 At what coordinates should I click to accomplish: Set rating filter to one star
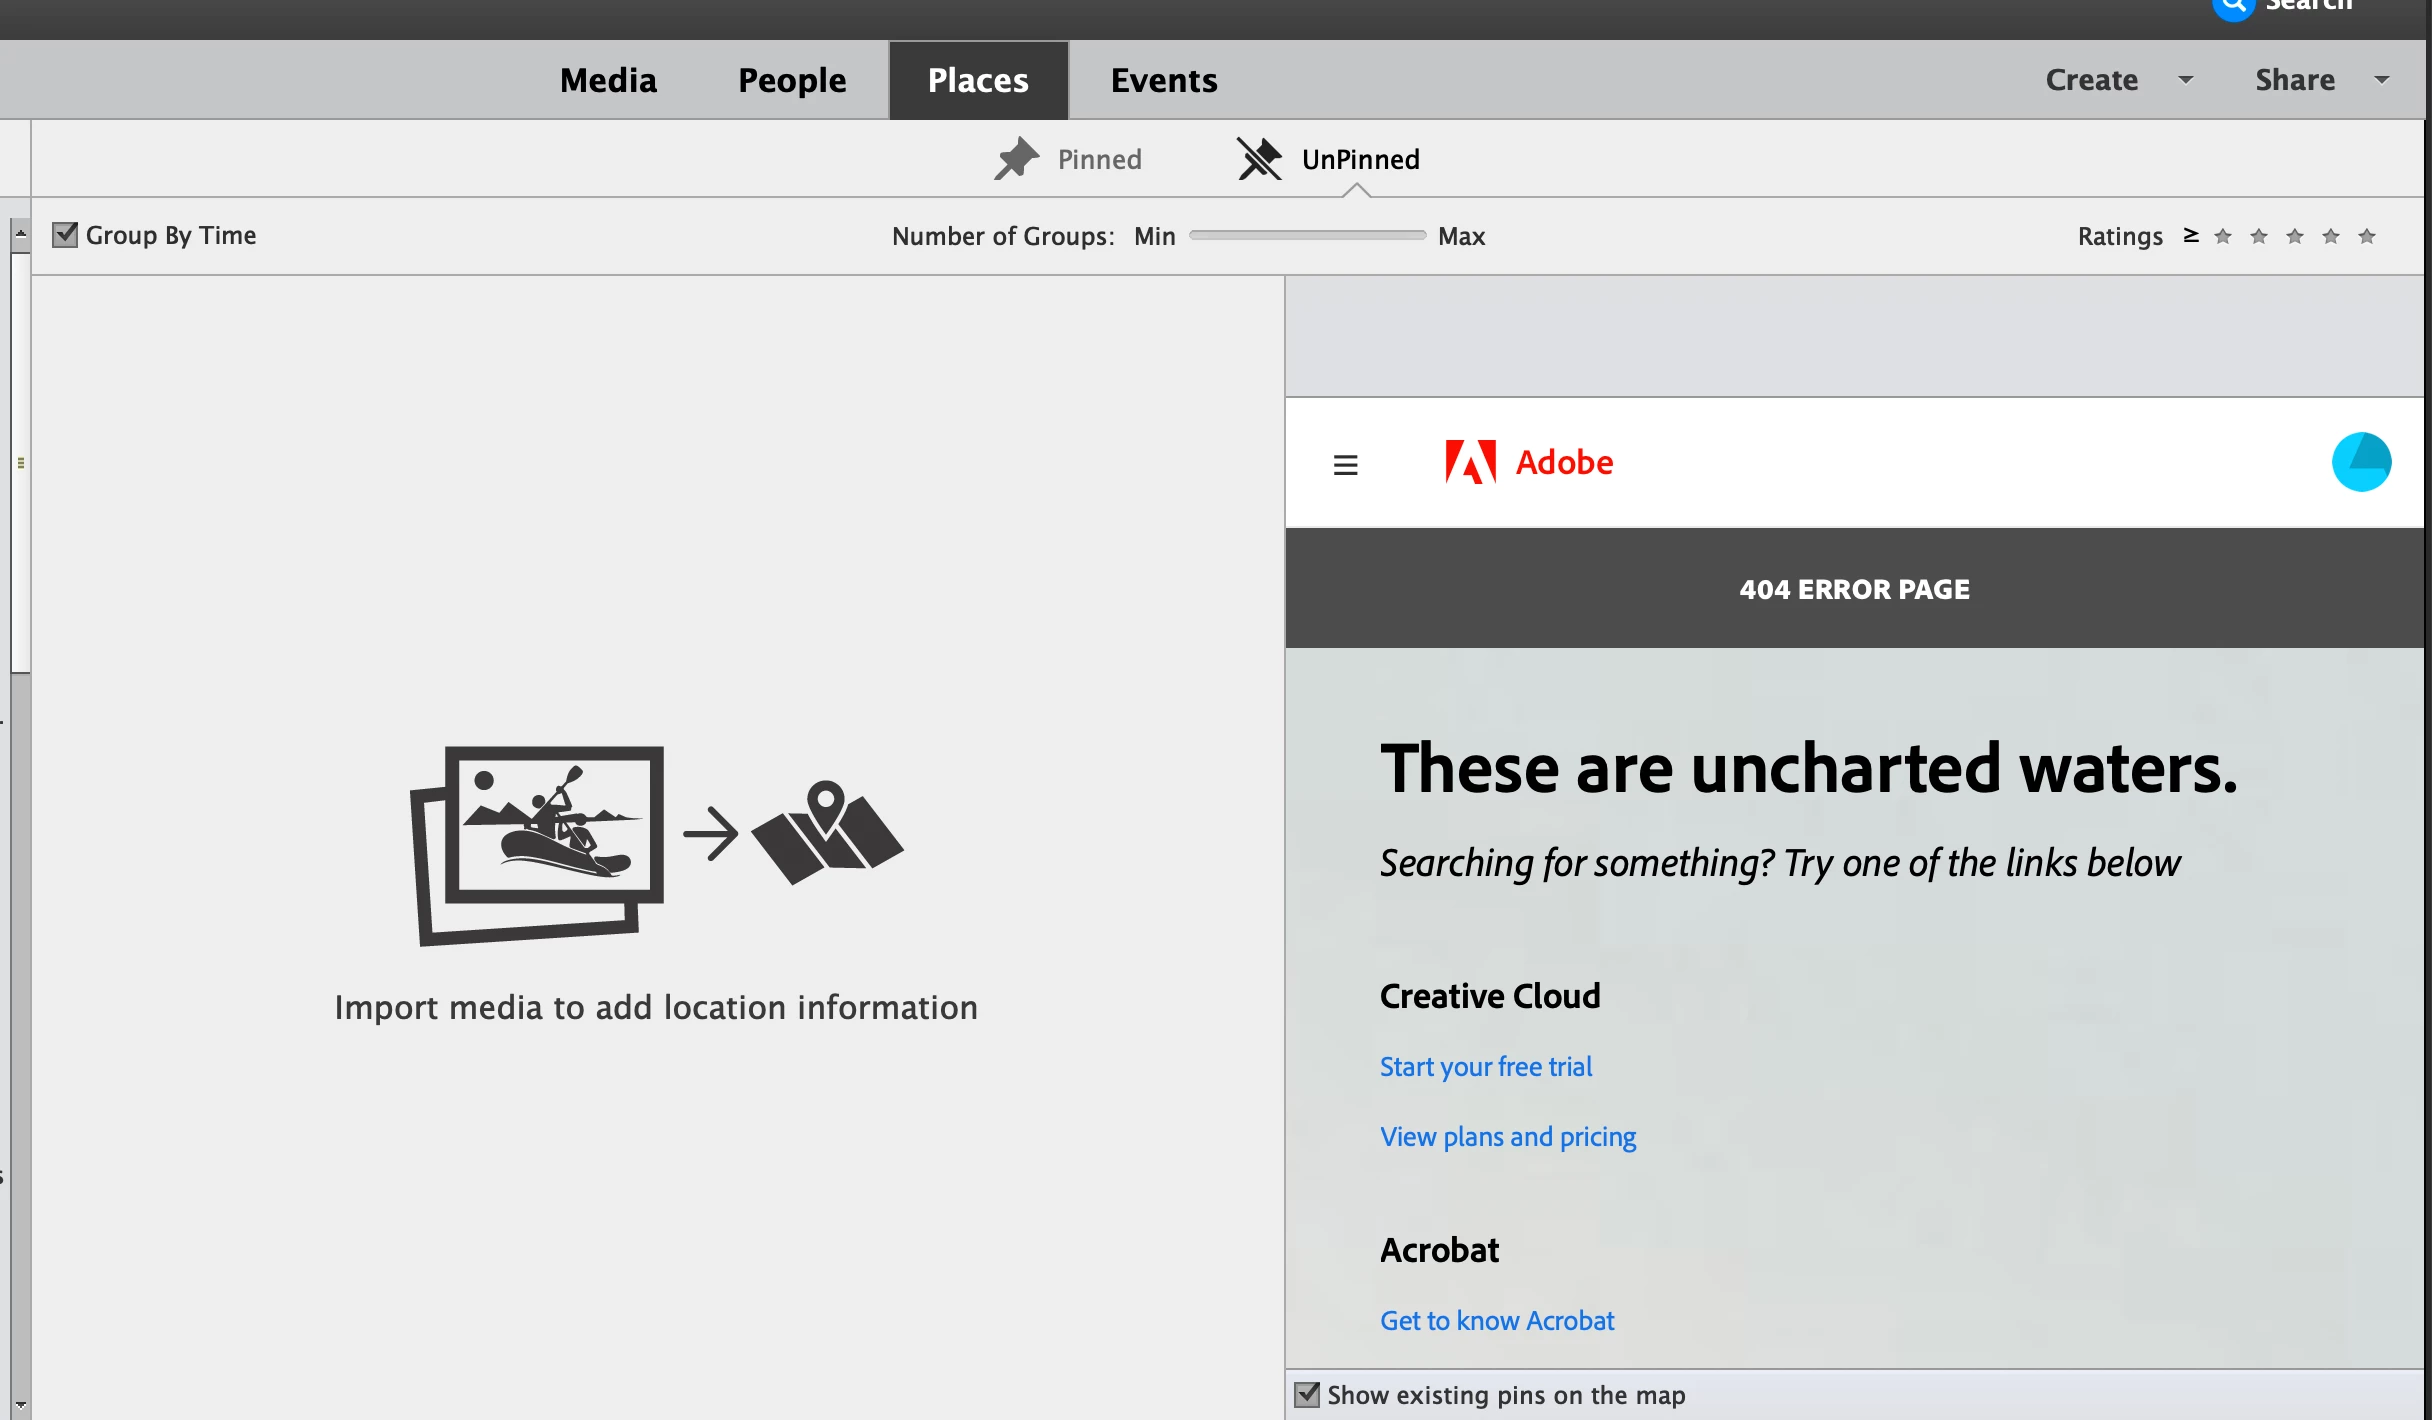(2222, 236)
